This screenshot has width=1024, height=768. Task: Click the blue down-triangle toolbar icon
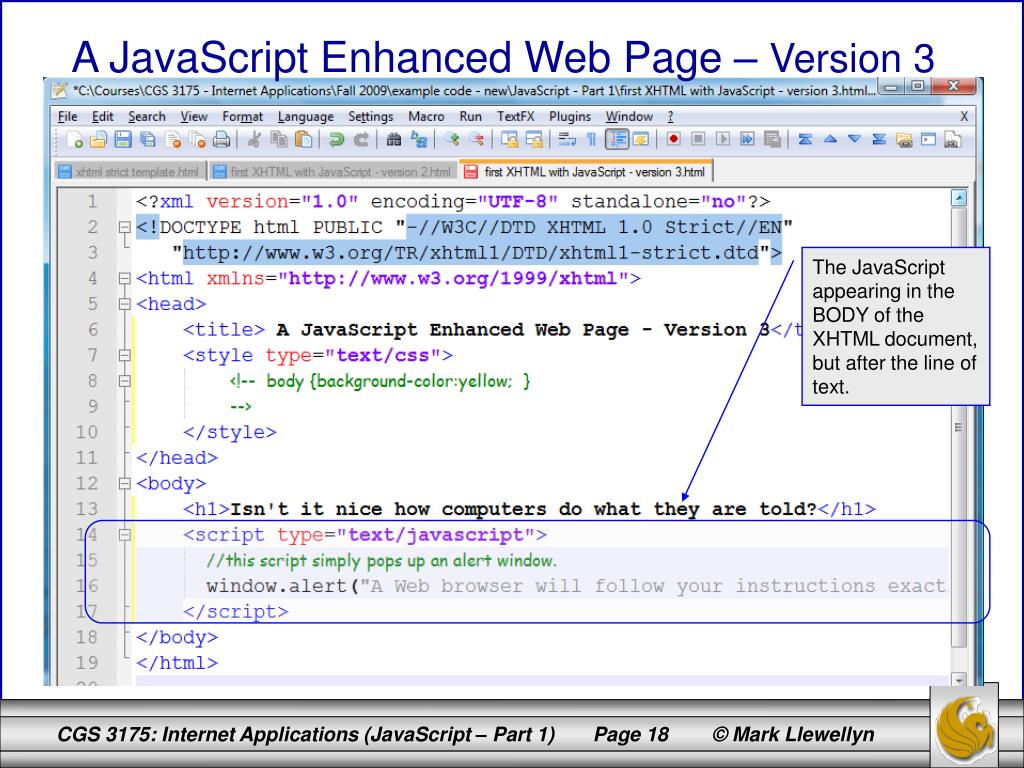click(x=854, y=139)
